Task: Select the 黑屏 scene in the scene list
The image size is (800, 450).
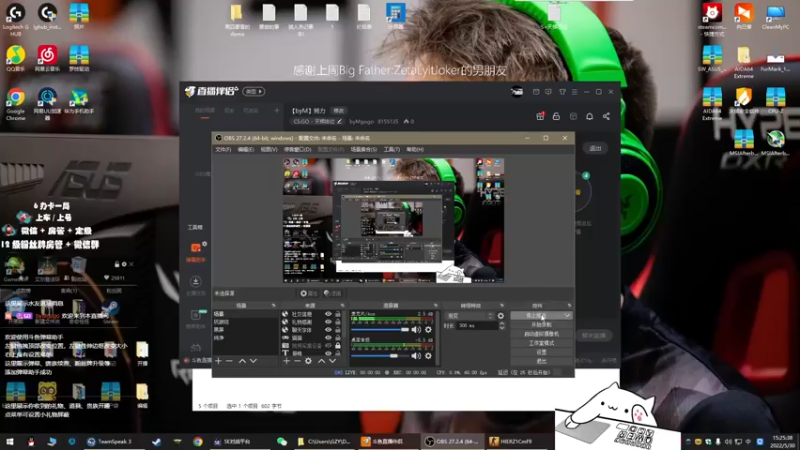Action: pyautogui.click(x=219, y=330)
